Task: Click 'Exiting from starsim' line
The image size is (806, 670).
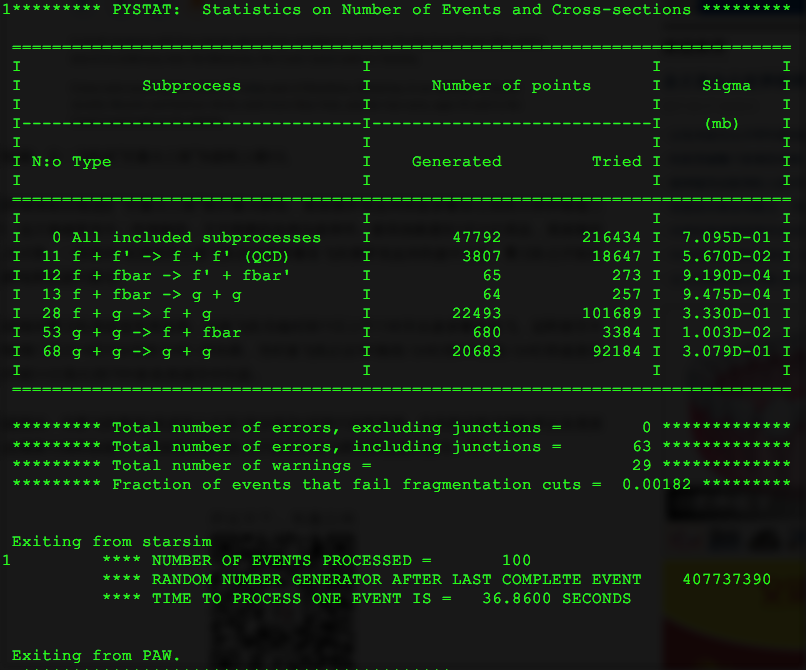Action: (112, 541)
